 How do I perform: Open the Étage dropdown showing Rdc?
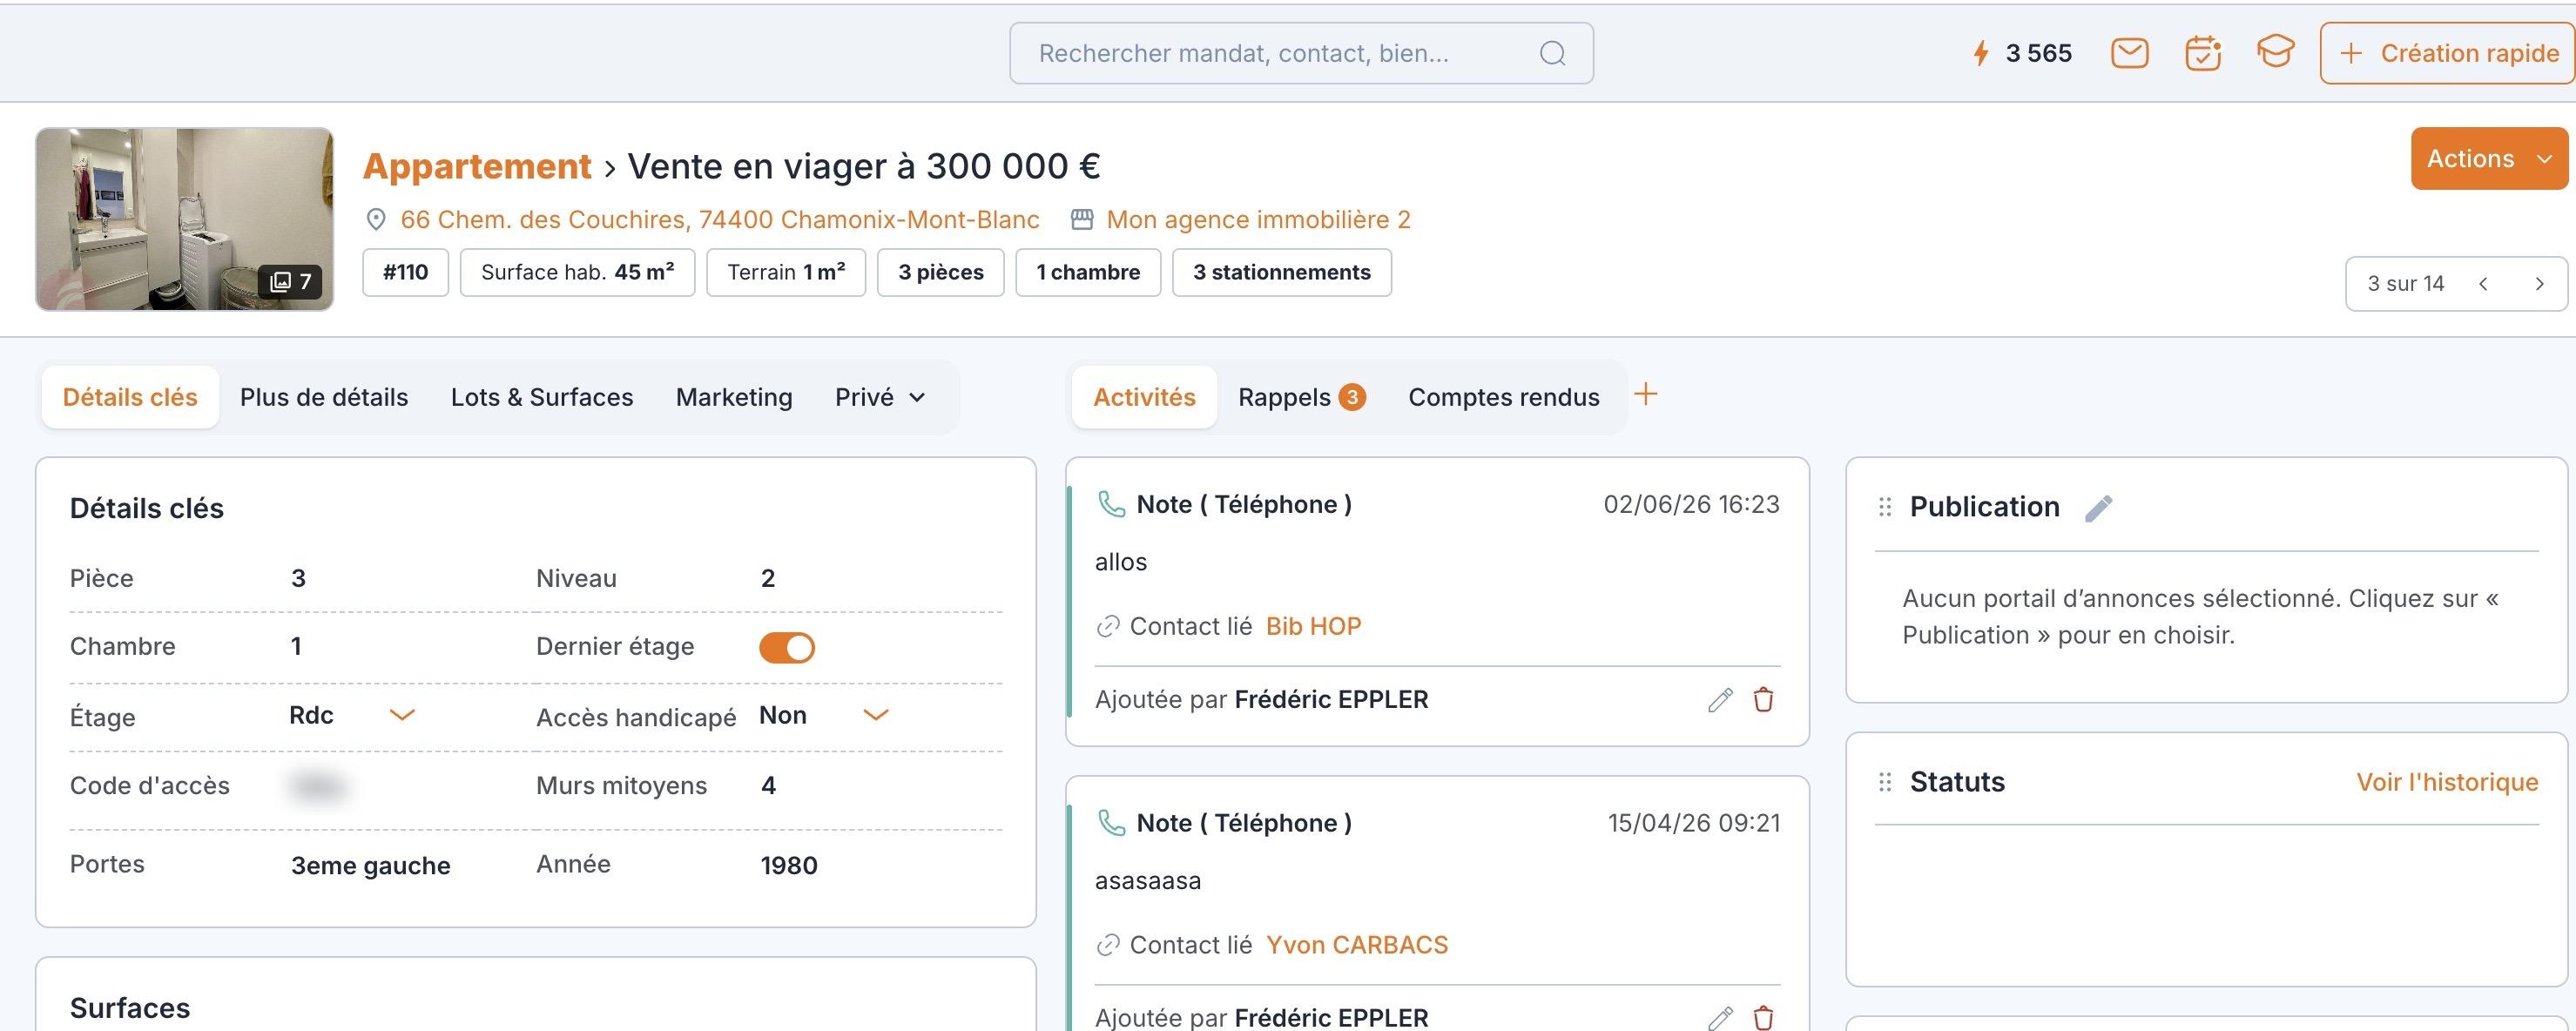click(x=352, y=715)
